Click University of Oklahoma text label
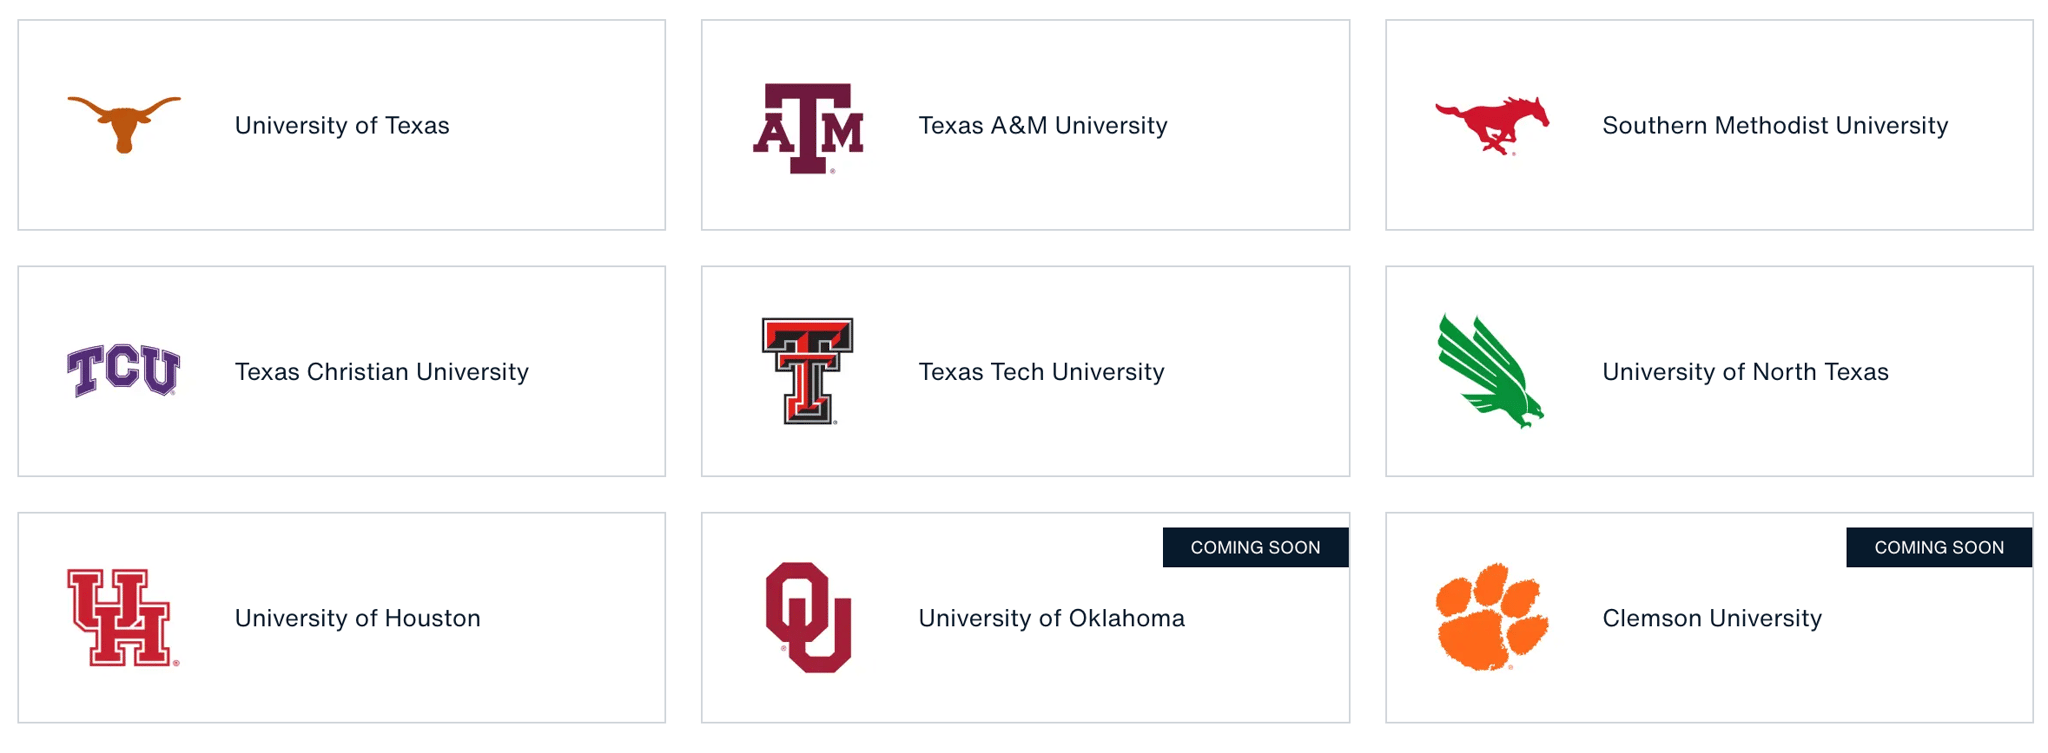This screenshot has width=2048, height=753. 1051,618
